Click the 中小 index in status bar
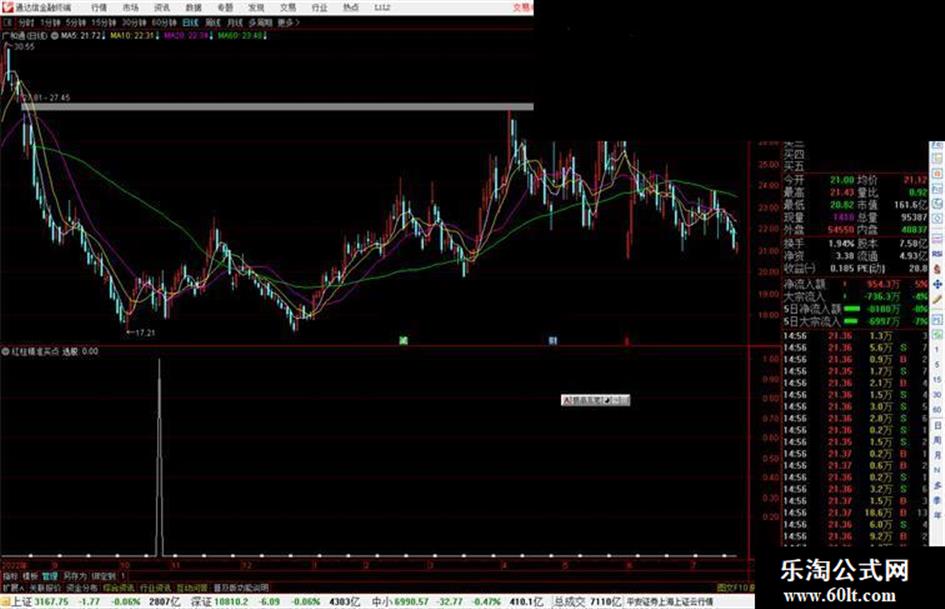Image resolution: width=945 pixels, height=609 pixels. pos(382,602)
